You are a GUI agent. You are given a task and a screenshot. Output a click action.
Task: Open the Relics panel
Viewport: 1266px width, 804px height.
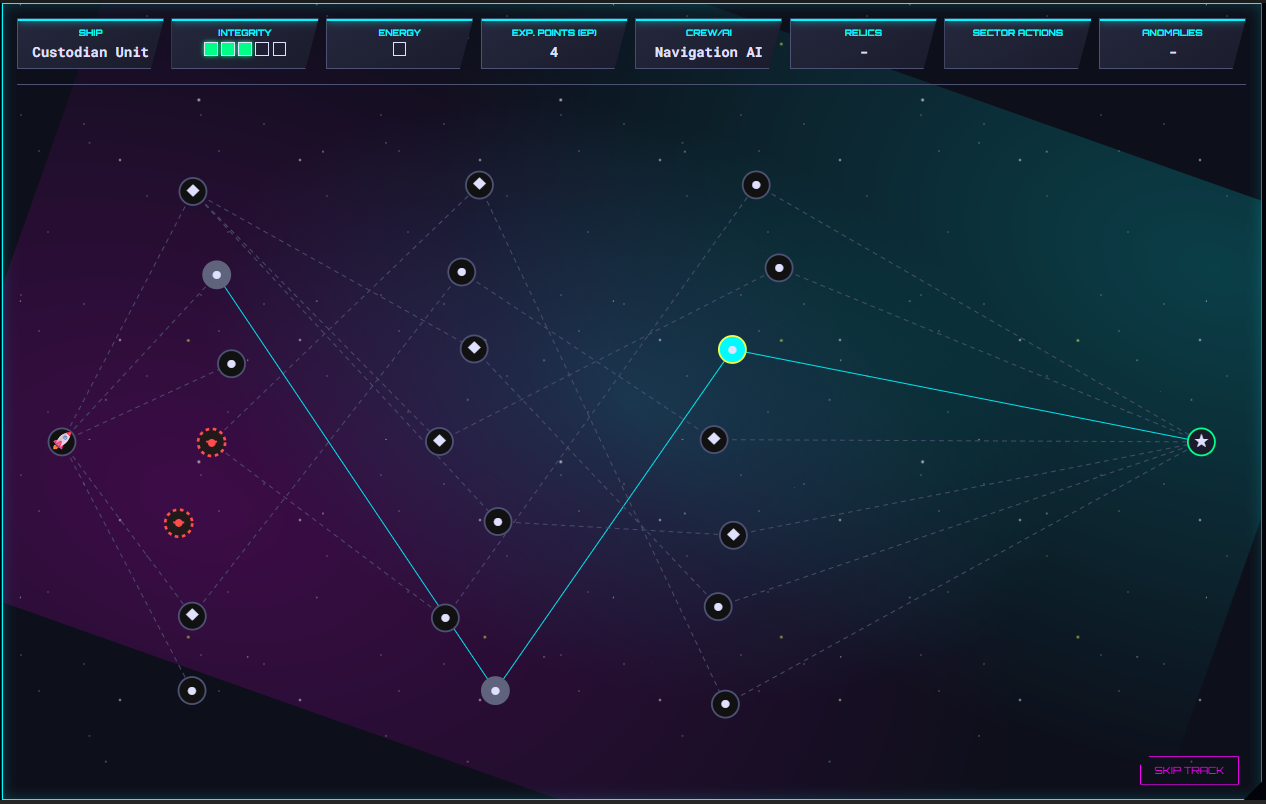click(x=863, y=44)
